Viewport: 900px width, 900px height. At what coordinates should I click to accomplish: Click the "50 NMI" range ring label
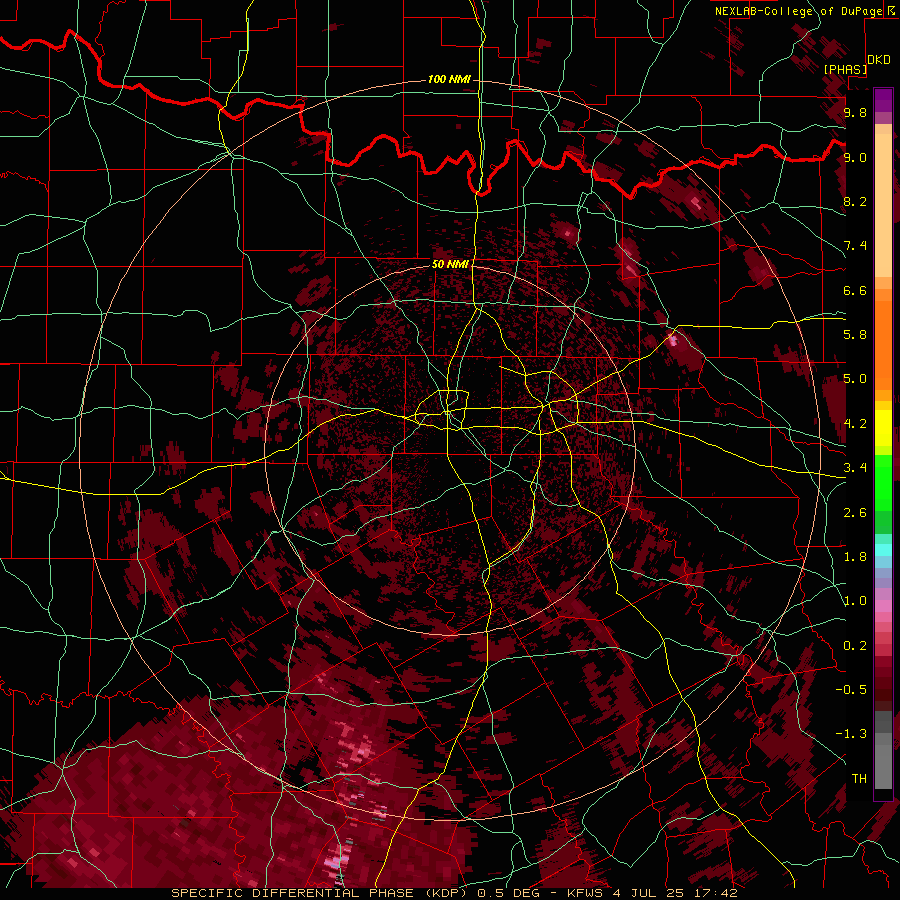pyautogui.click(x=450, y=264)
